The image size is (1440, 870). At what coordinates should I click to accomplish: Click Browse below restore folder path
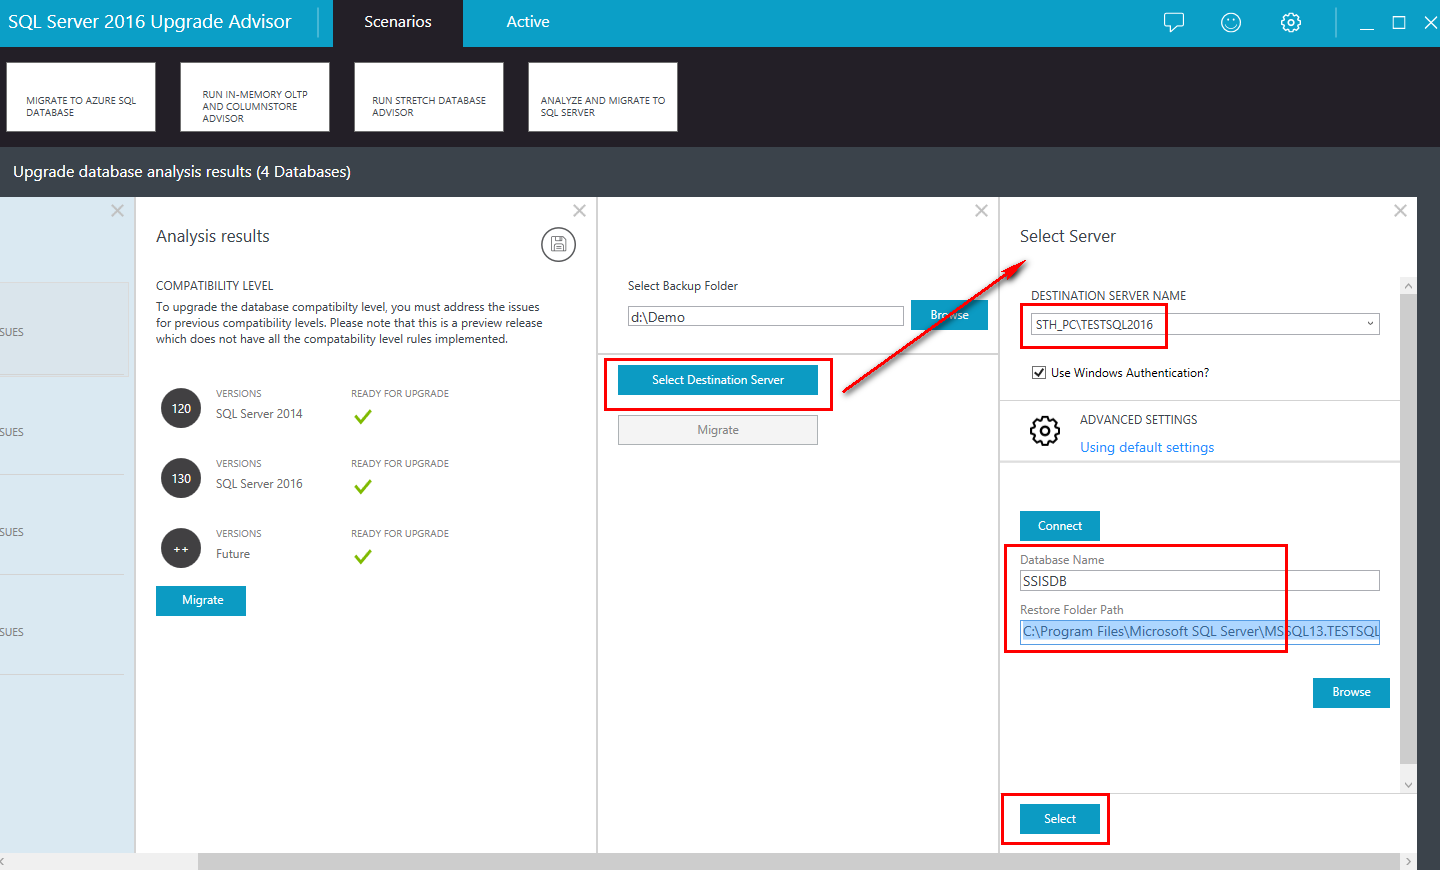[1351, 692]
